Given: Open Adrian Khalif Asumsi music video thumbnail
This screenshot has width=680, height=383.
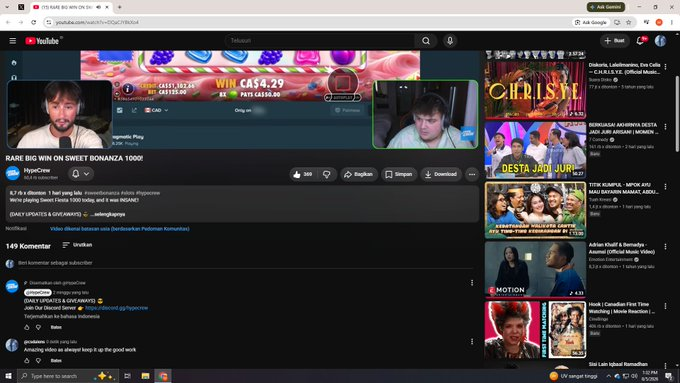Looking at the screenshot, I should point(535,270).
